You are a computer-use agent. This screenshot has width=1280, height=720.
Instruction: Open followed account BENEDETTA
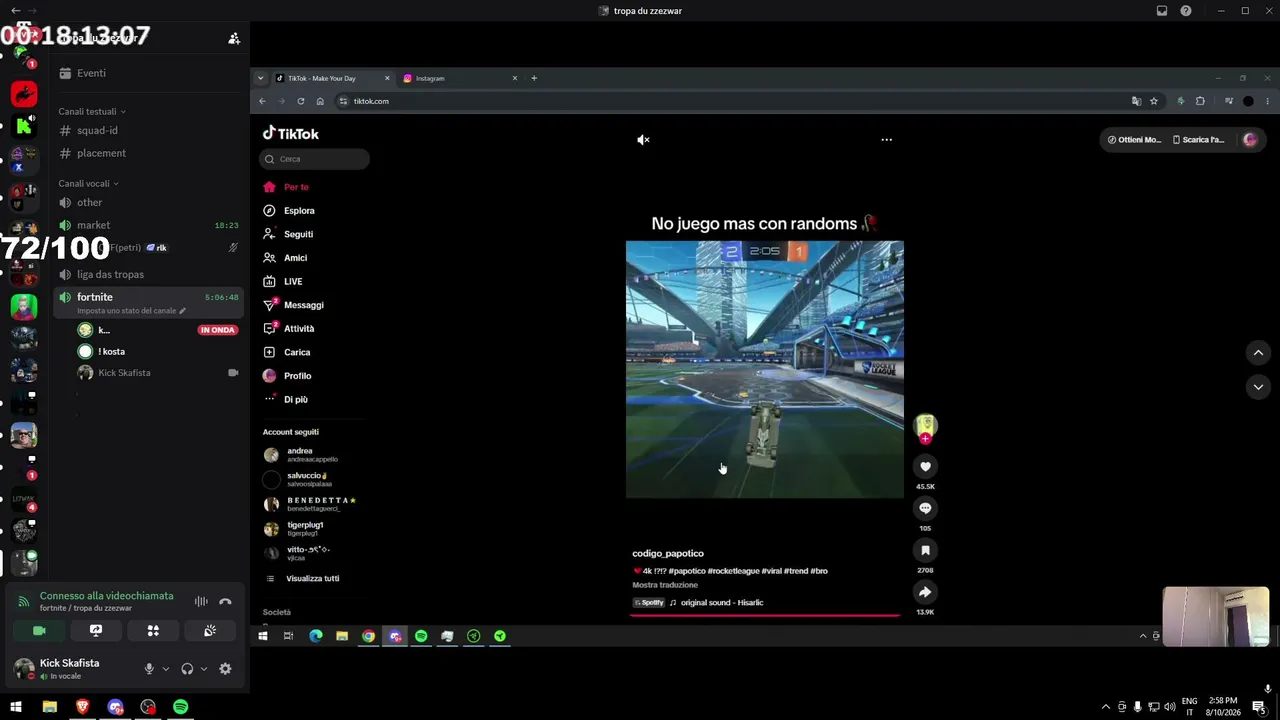pyautogui.click(x=310, y=504)
